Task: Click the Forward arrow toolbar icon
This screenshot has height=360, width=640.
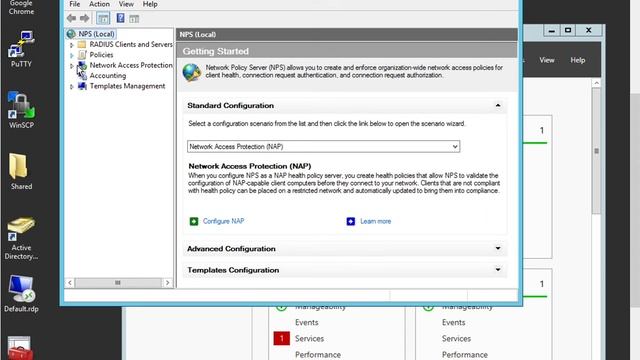Action: tap(84, 18)
